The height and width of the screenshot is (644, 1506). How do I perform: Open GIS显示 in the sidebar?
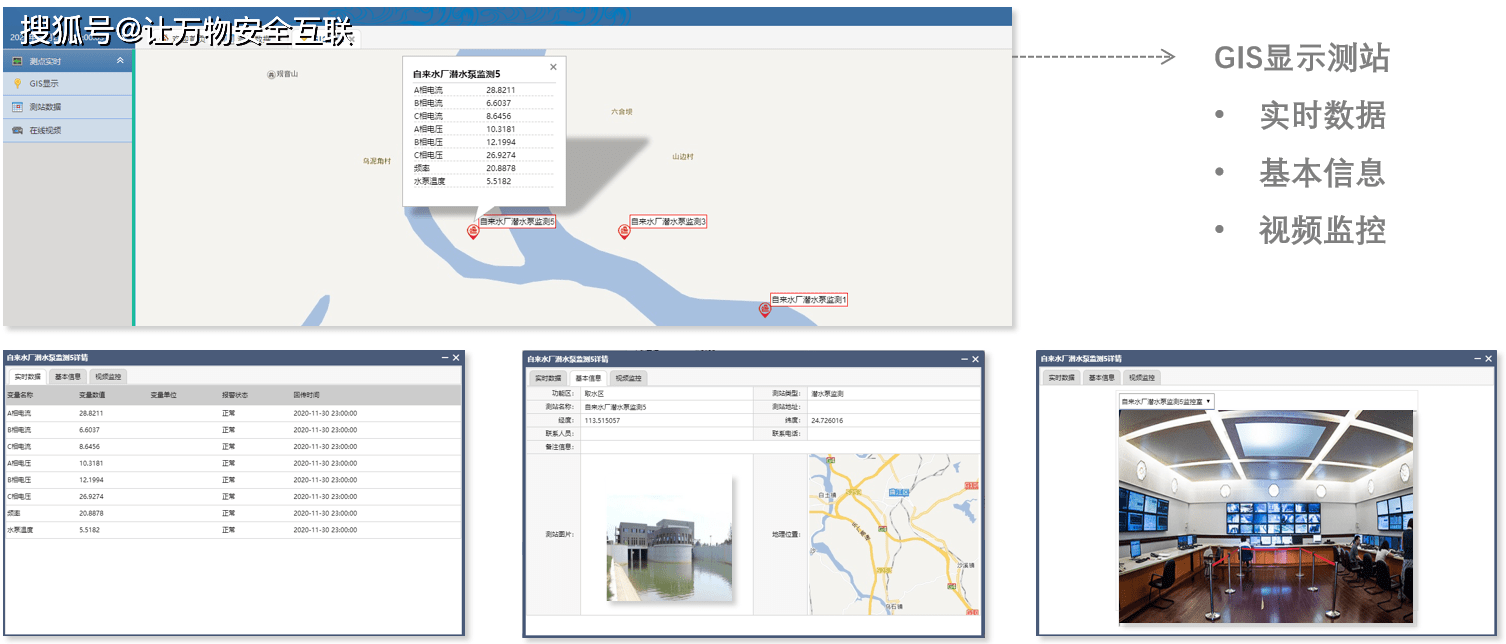click(x=67, y=84)
